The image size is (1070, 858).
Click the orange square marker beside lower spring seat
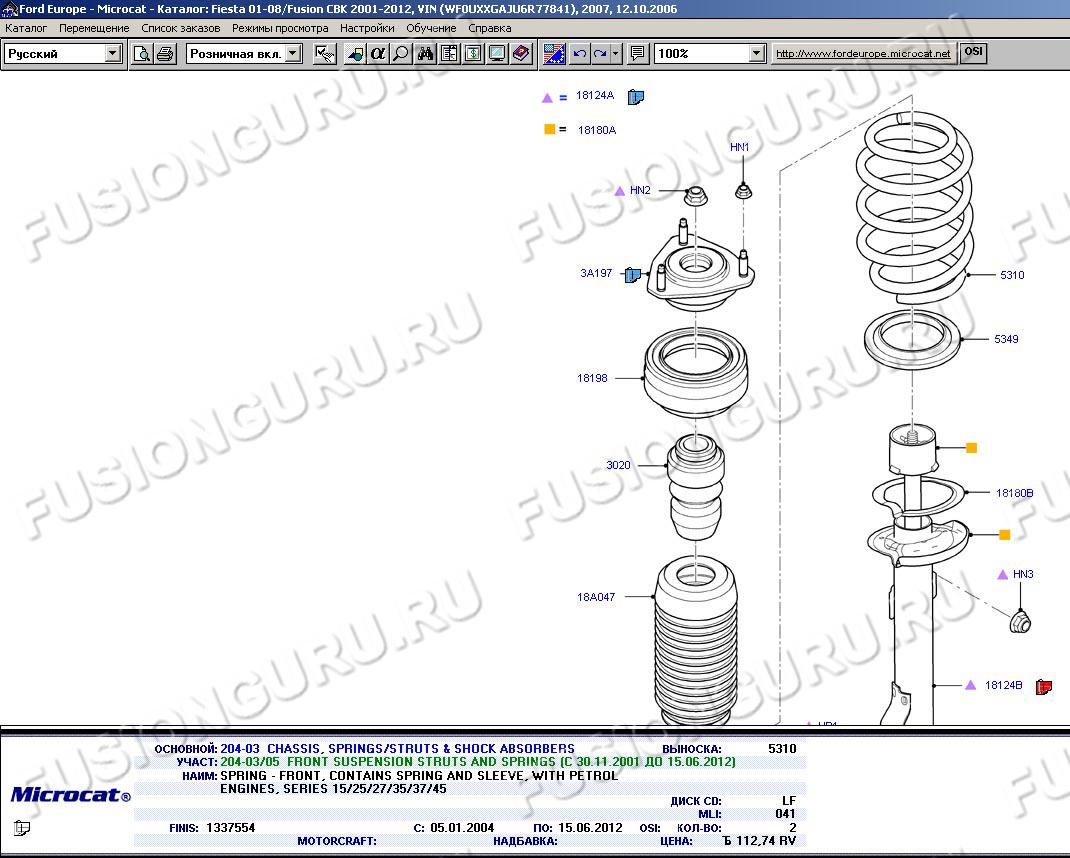click(x=1004, y=535)
